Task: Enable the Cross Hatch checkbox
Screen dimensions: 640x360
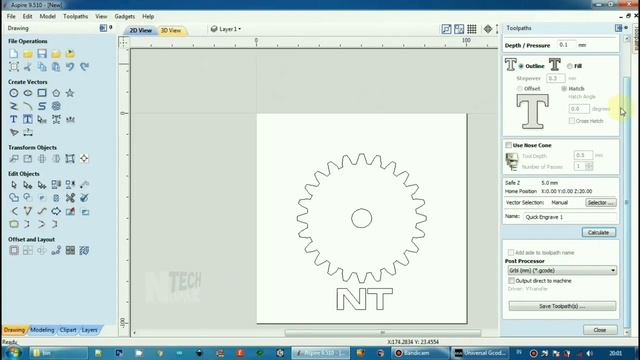Action: point(572,121)
